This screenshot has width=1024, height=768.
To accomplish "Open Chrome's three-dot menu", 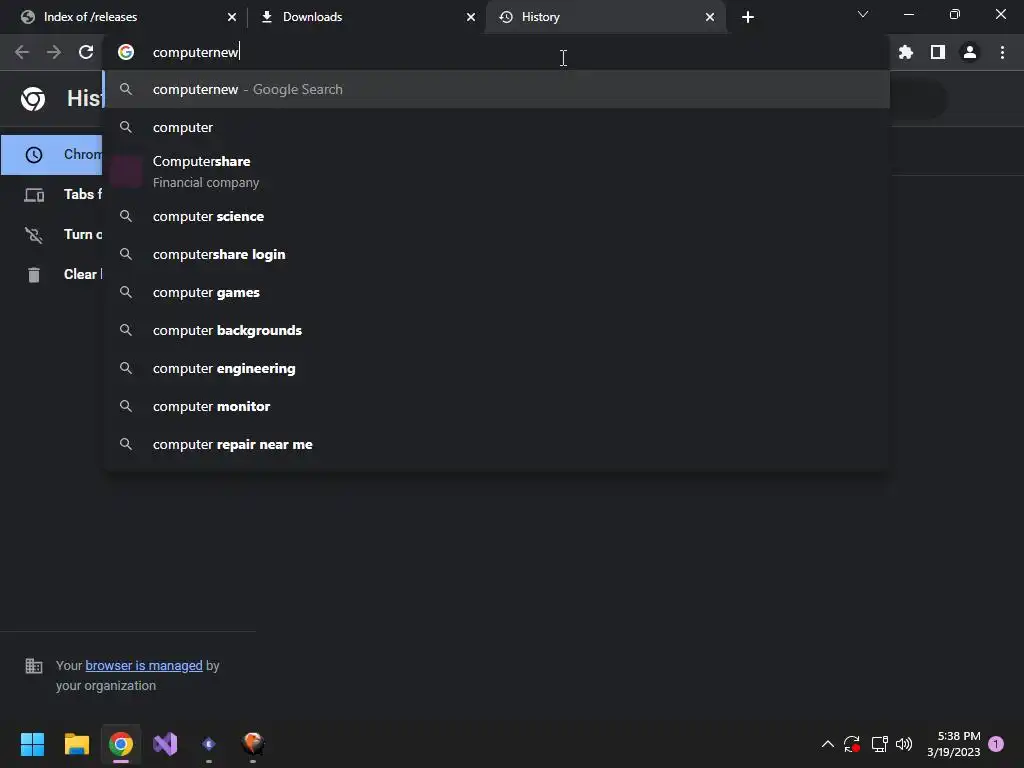I will tap(1002, 52).
